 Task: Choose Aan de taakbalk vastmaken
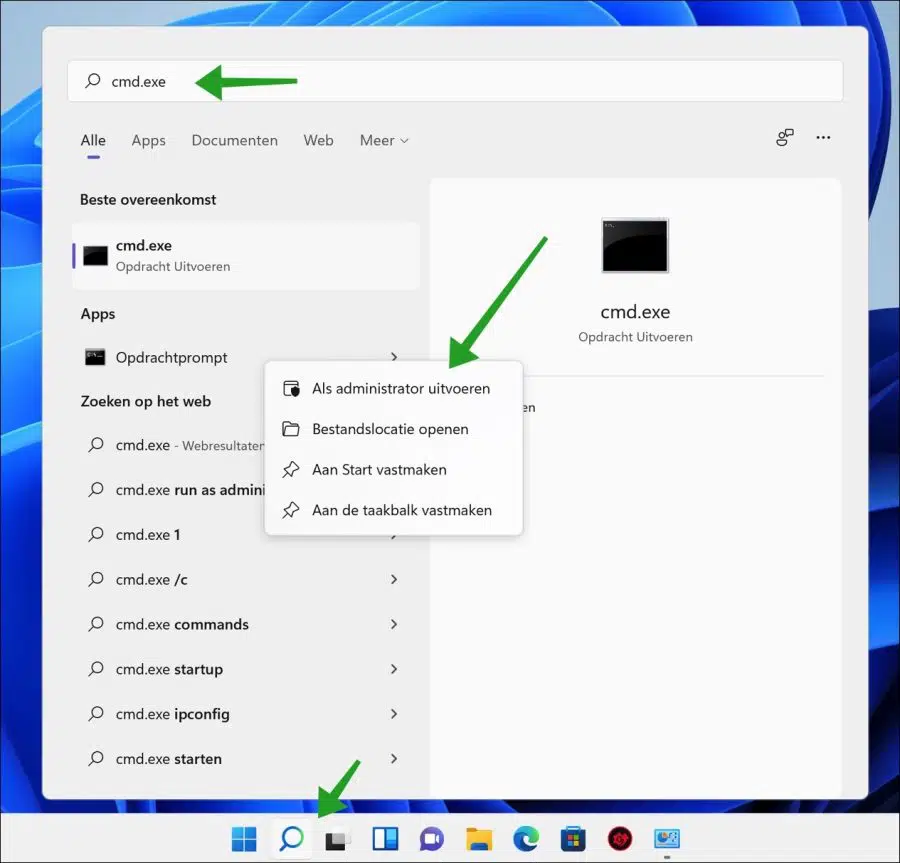394,511
